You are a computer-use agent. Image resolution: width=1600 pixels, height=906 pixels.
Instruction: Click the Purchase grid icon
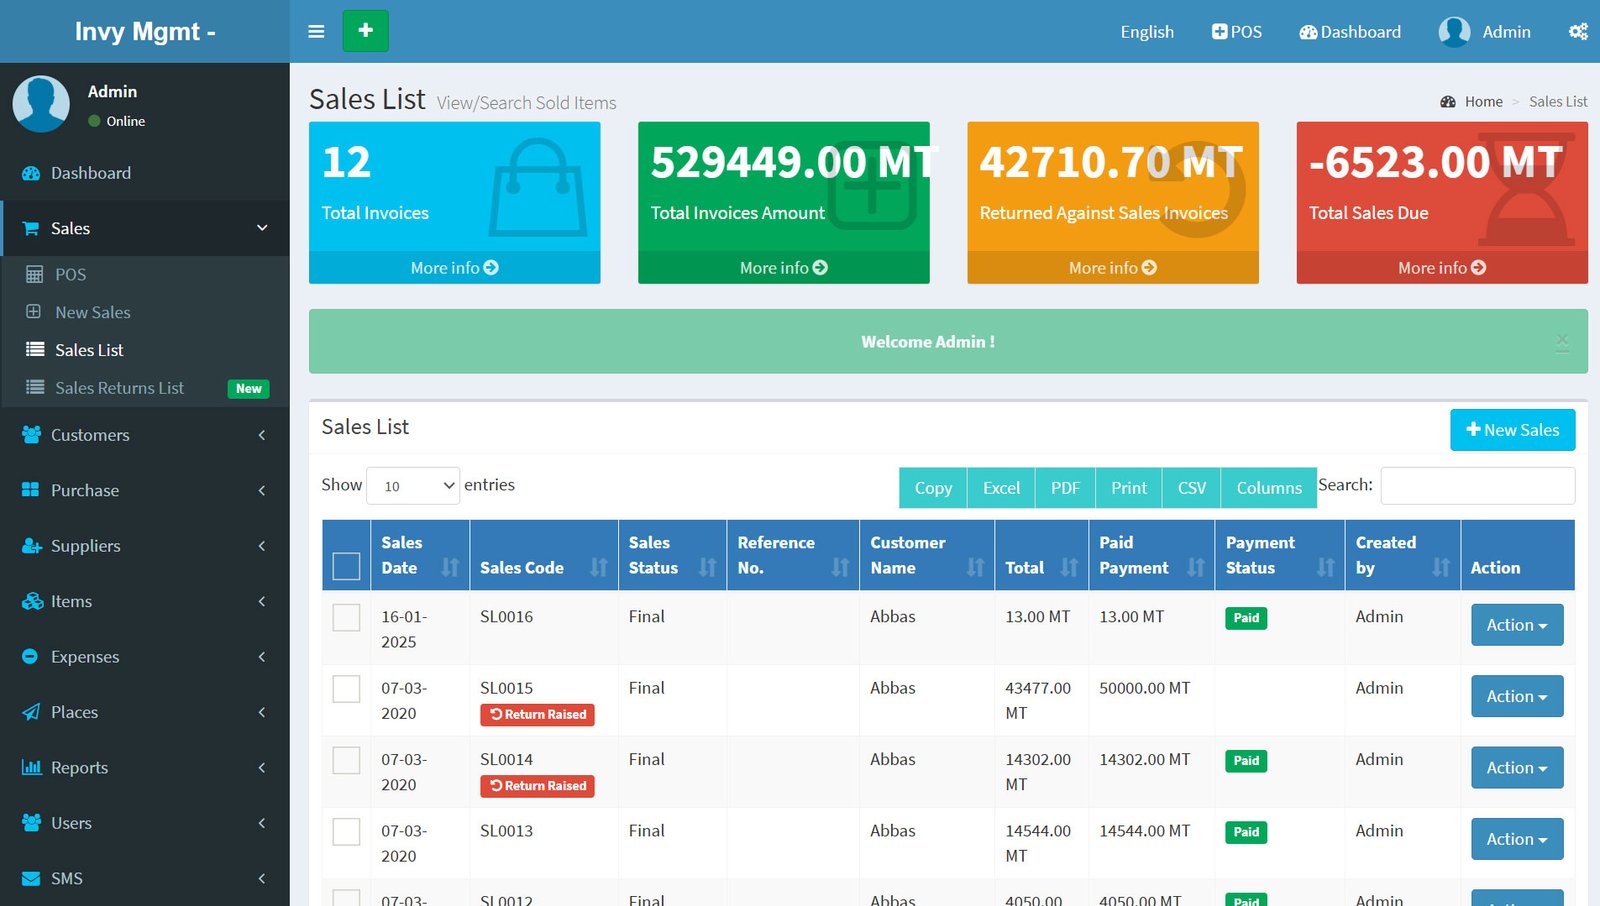[31, 490]
